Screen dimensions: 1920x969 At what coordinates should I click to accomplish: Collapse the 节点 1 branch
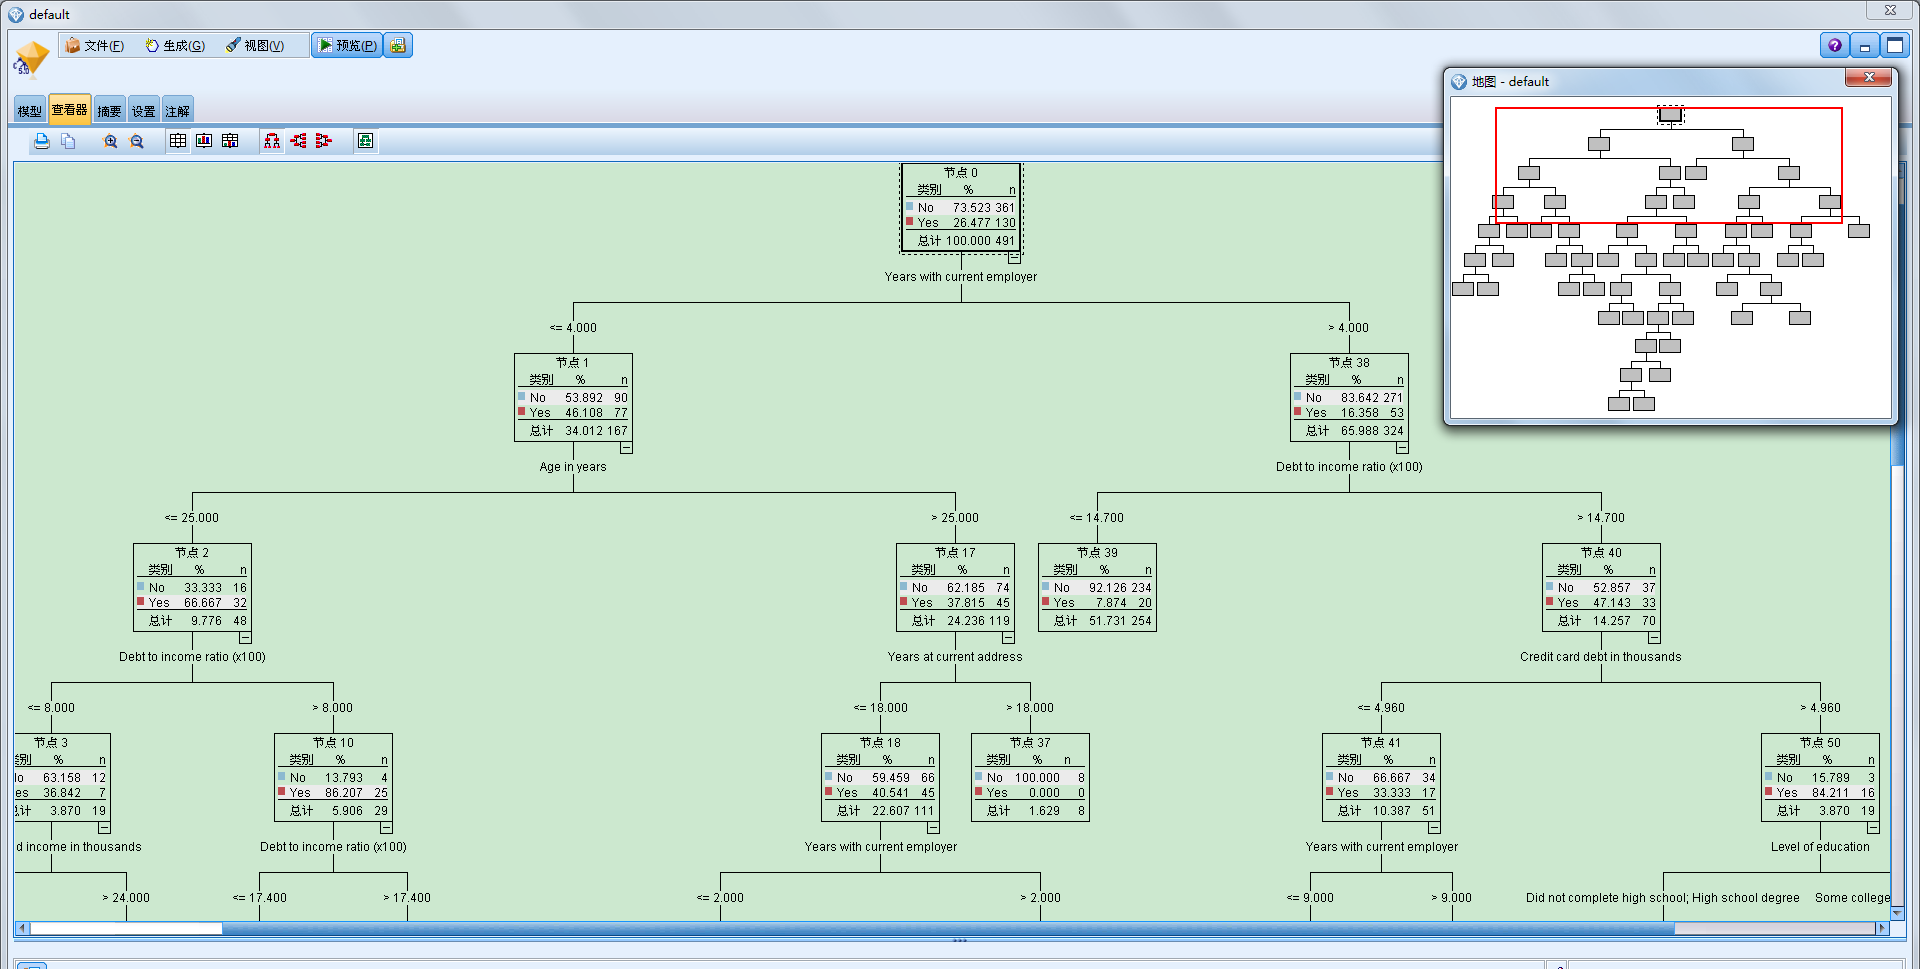[626, 448]
